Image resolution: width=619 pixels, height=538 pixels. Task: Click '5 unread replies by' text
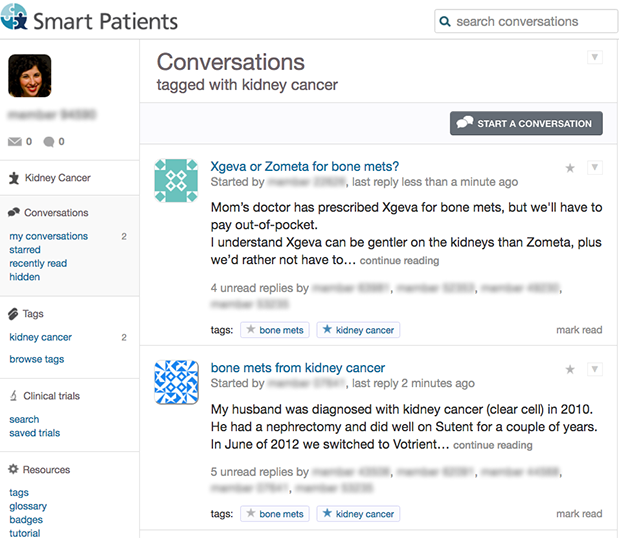click(x=259, y=472)
